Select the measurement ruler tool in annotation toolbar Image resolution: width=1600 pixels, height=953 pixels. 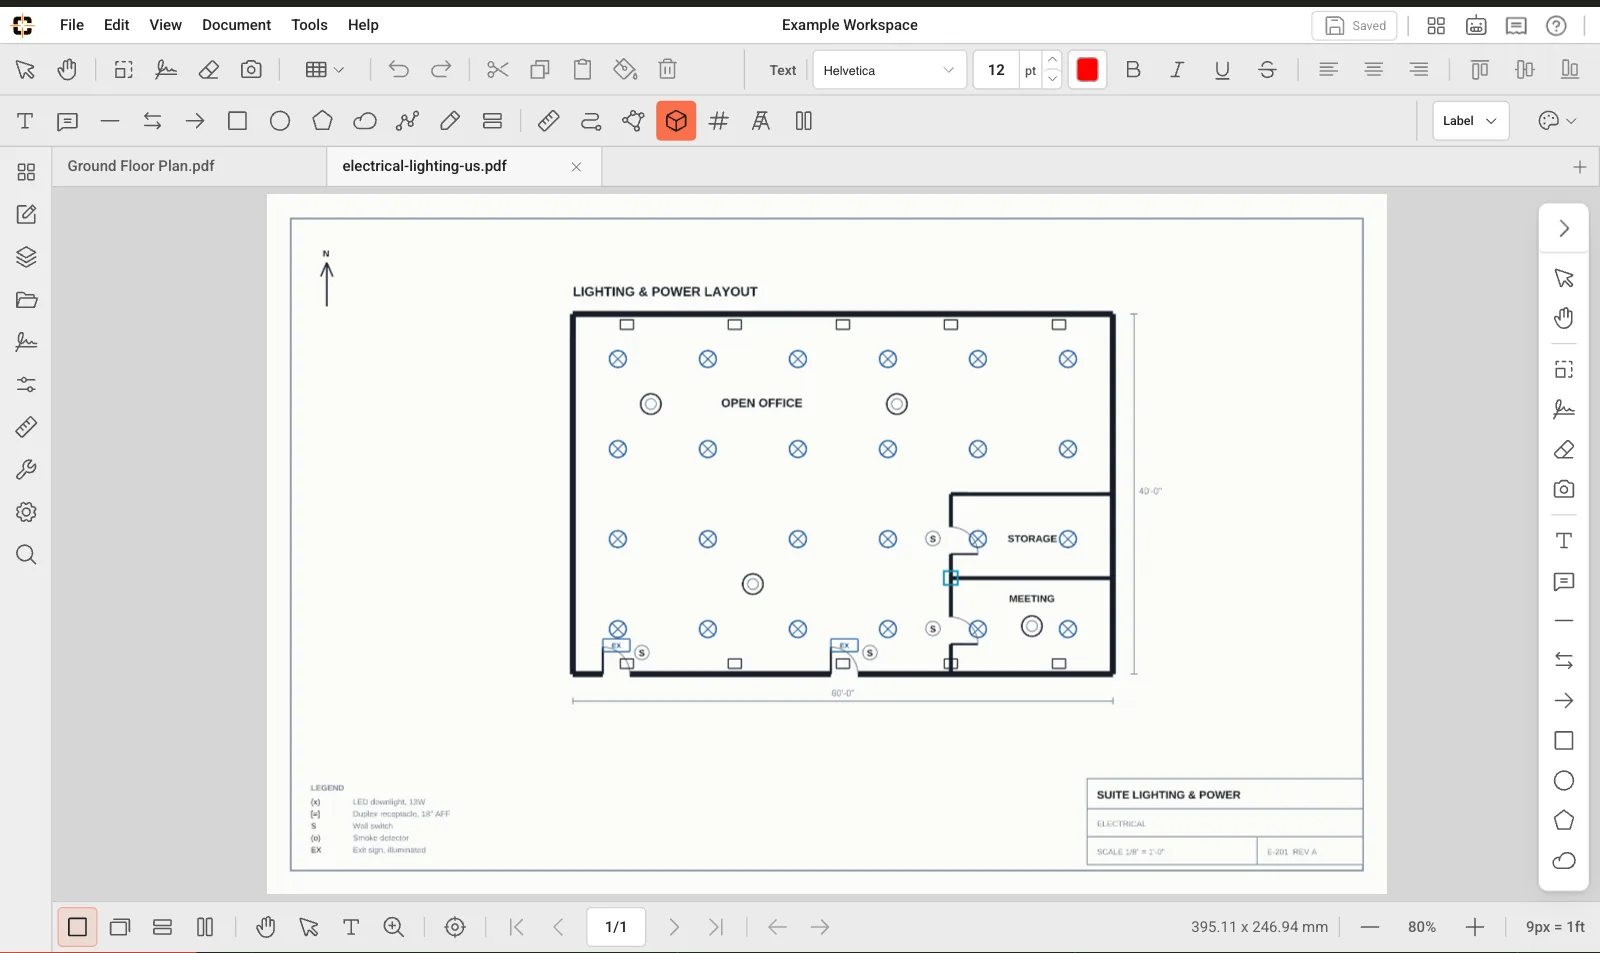click(548, 121)
